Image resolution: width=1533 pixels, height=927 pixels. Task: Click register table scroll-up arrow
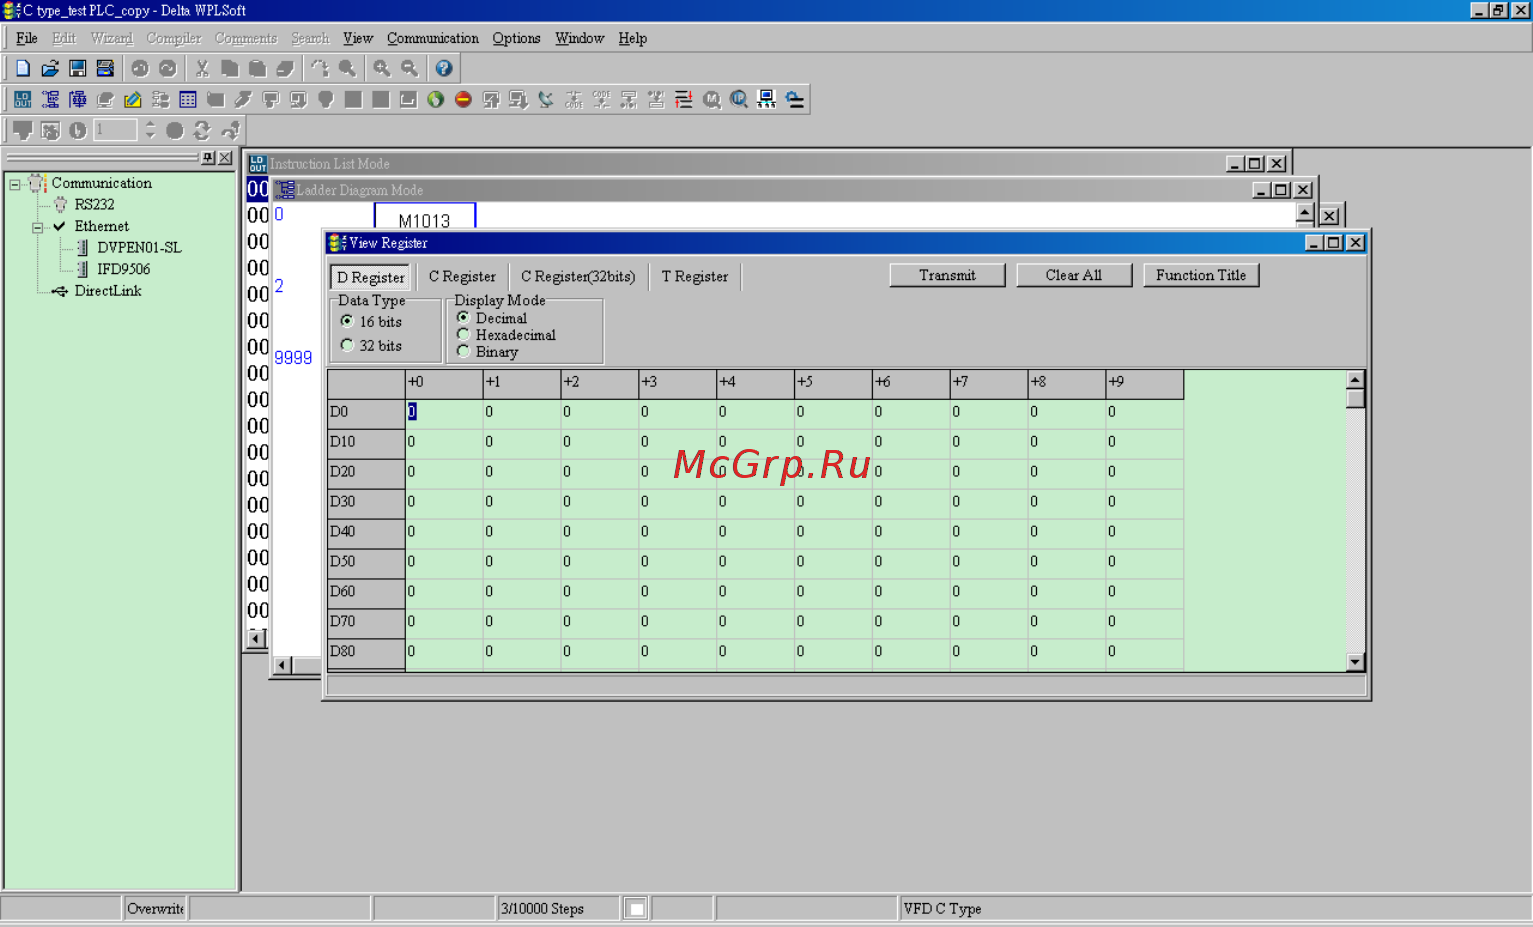coord(1356,380)
